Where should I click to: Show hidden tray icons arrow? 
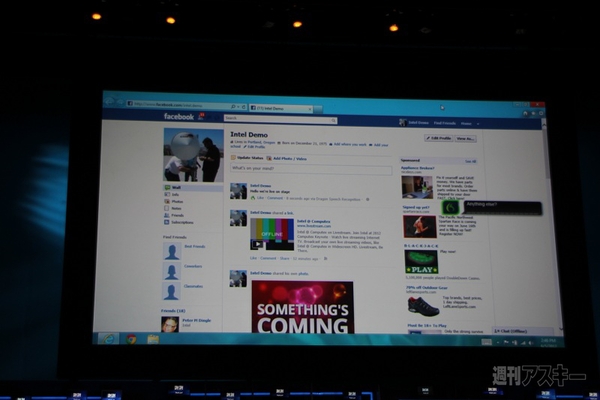coord(498,342)
